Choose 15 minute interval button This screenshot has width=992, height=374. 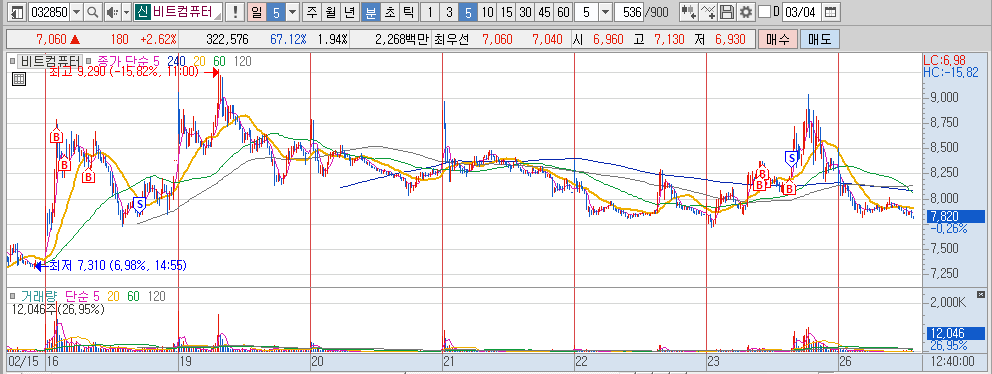(x=506, y=11)
